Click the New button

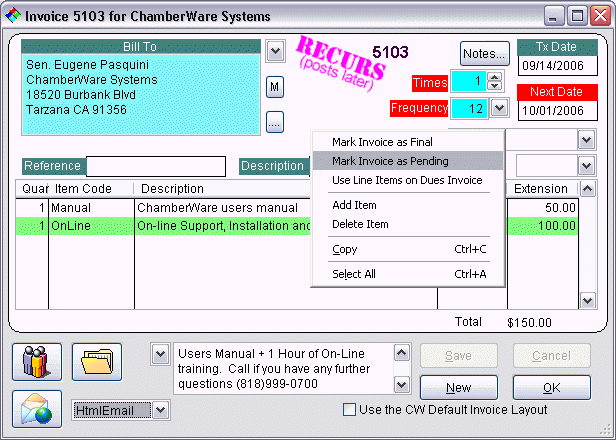[x=459, y=388]
